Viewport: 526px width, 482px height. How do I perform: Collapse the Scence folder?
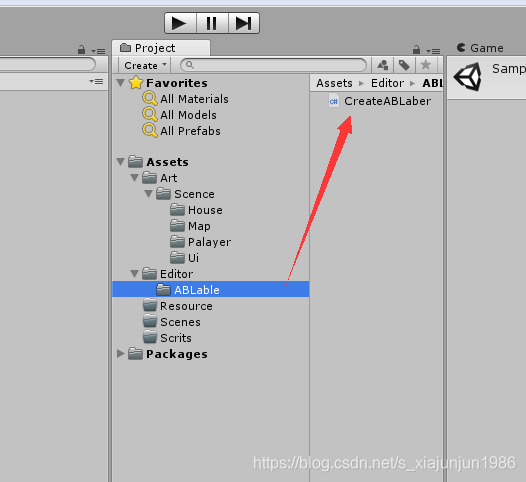pos(149,194)
